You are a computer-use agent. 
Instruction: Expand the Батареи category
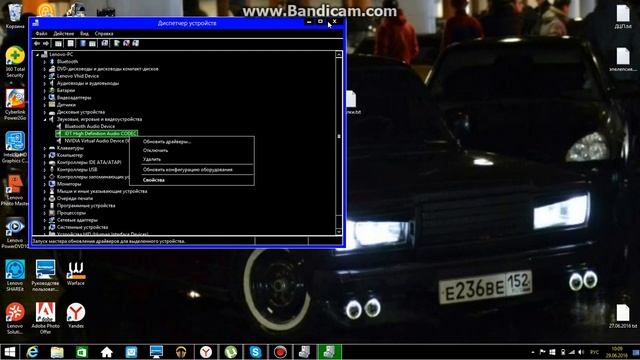pos(45,91)
